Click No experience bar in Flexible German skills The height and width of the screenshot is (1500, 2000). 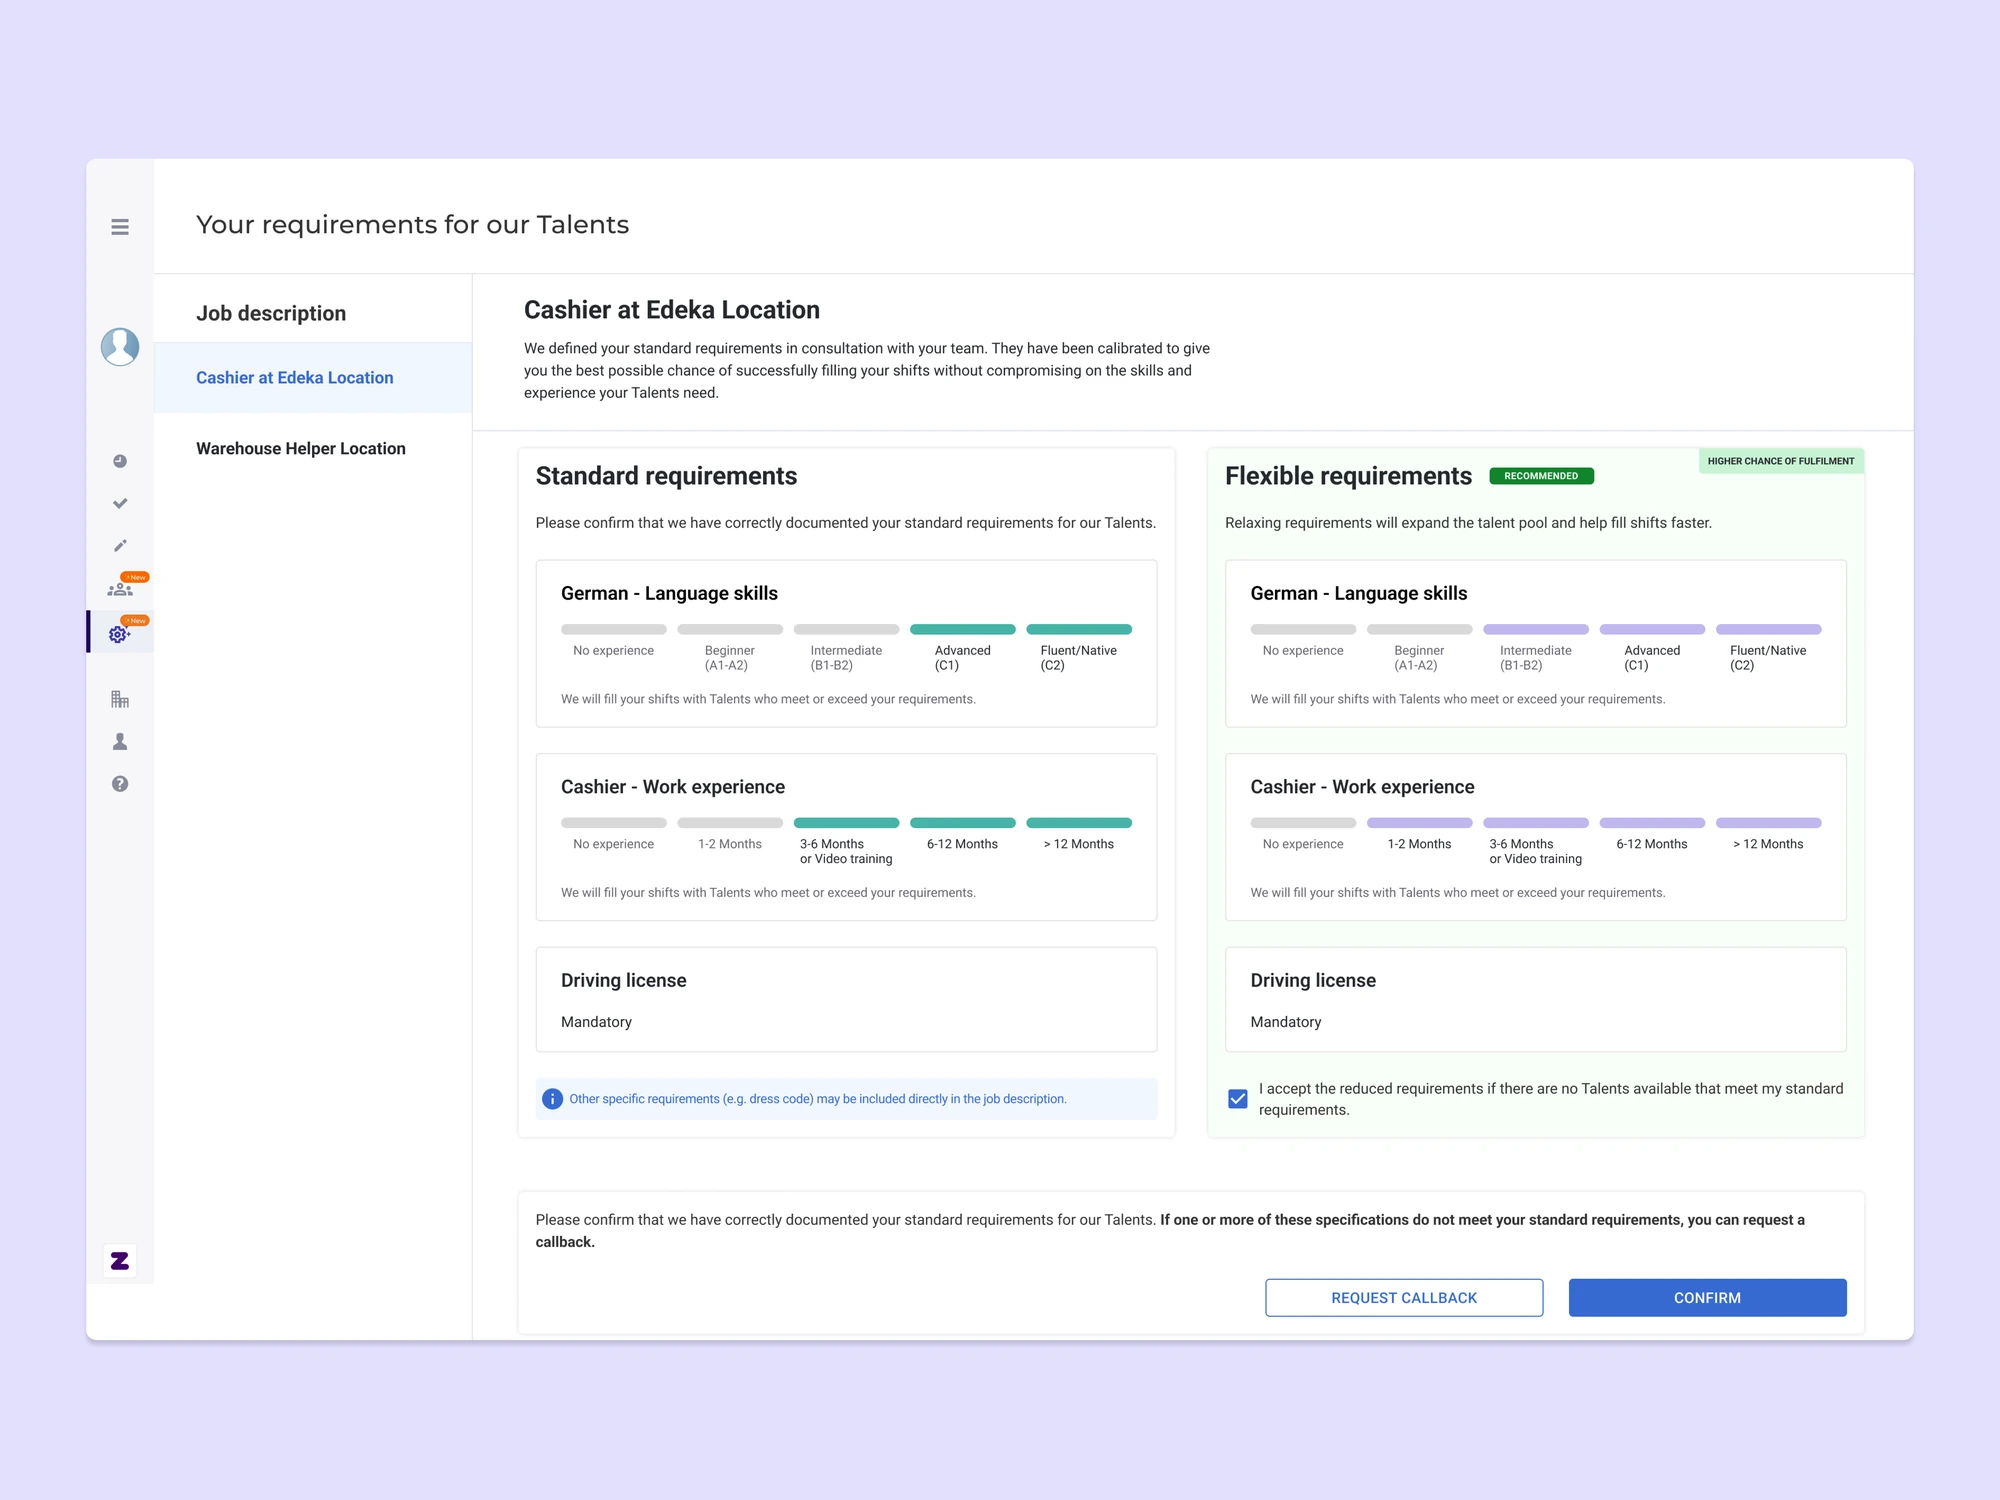click(x=1303, y=630)
